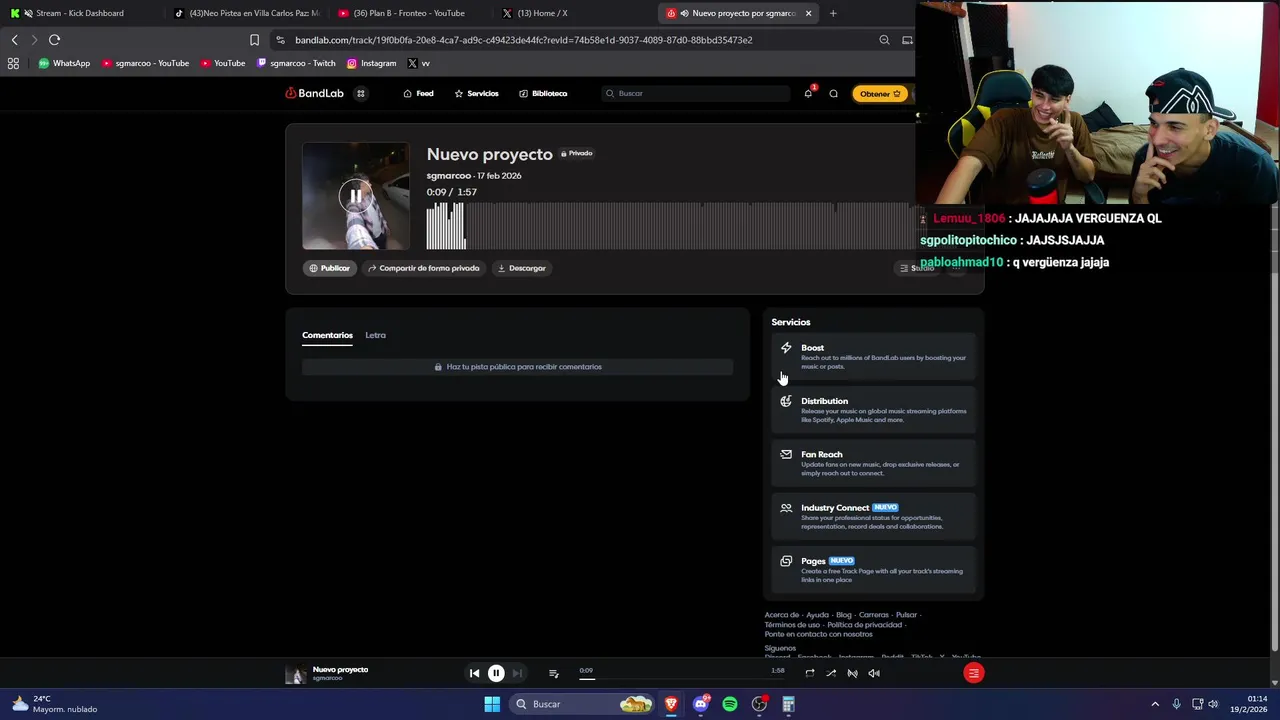The image size is (1280, 720).
Task: Open the Pages service card title
Action: [x=813, y=561]
